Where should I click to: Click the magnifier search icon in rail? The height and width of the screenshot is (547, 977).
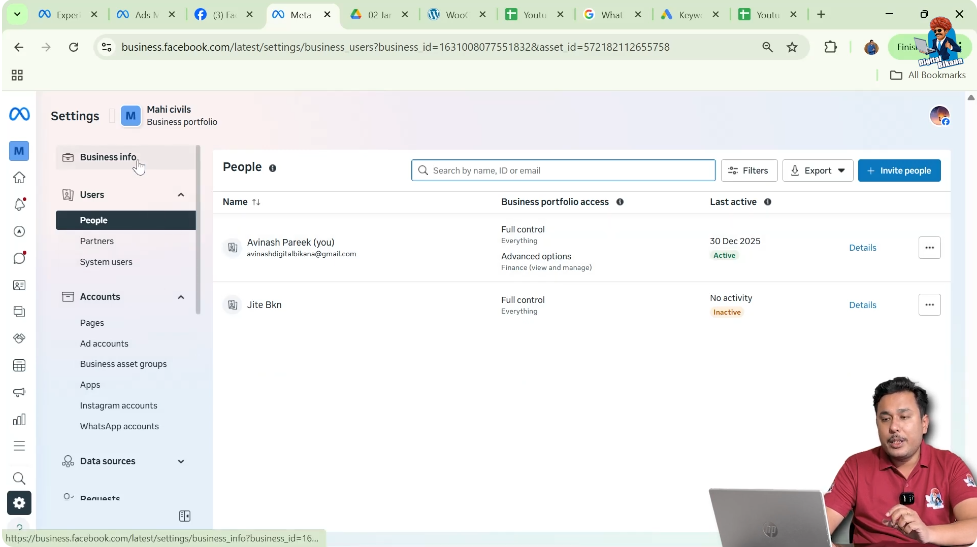point(19,478)
